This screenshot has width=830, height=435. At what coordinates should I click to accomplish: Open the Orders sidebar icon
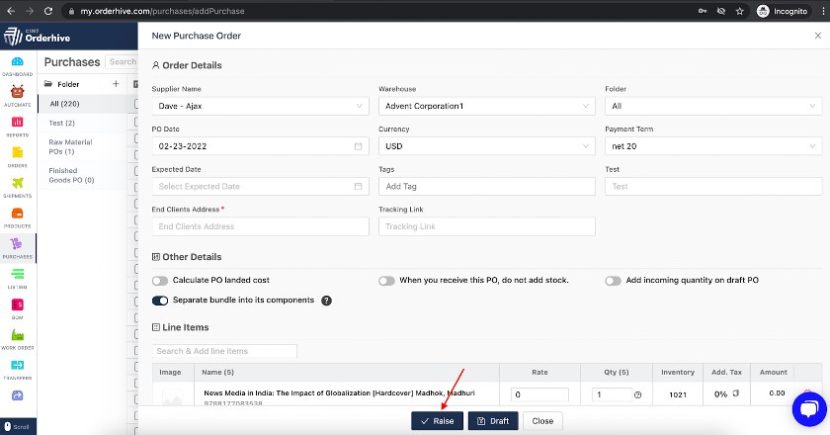point(17,156)
